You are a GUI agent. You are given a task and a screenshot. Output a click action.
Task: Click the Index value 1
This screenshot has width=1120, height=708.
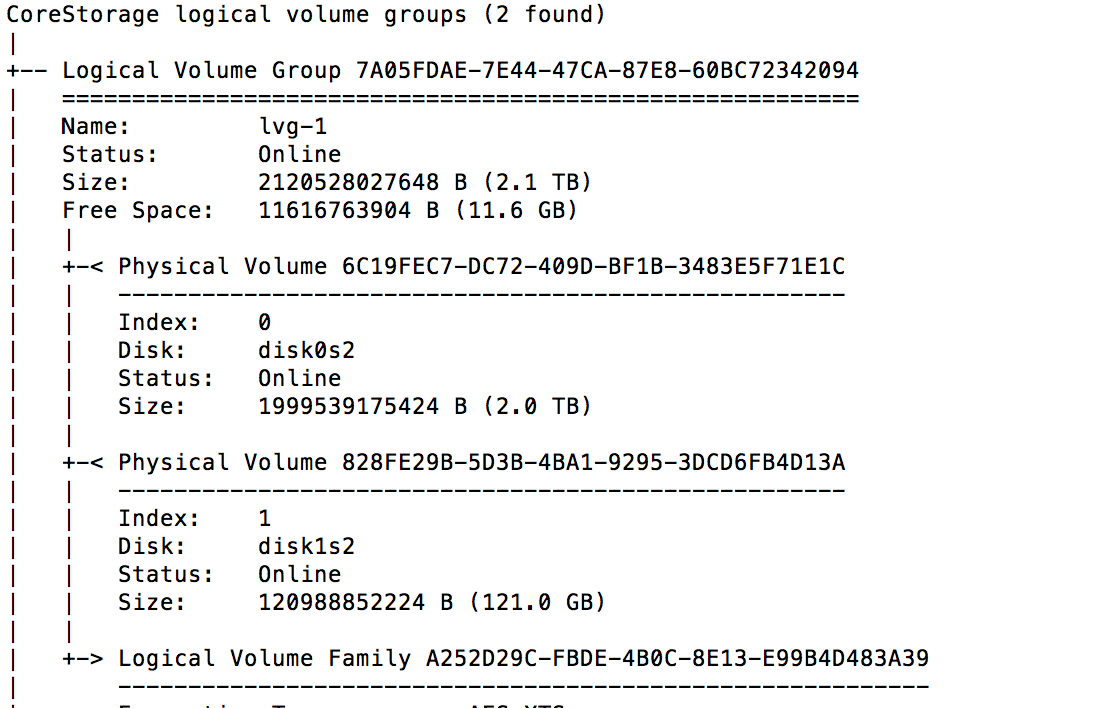pos(264,519)
